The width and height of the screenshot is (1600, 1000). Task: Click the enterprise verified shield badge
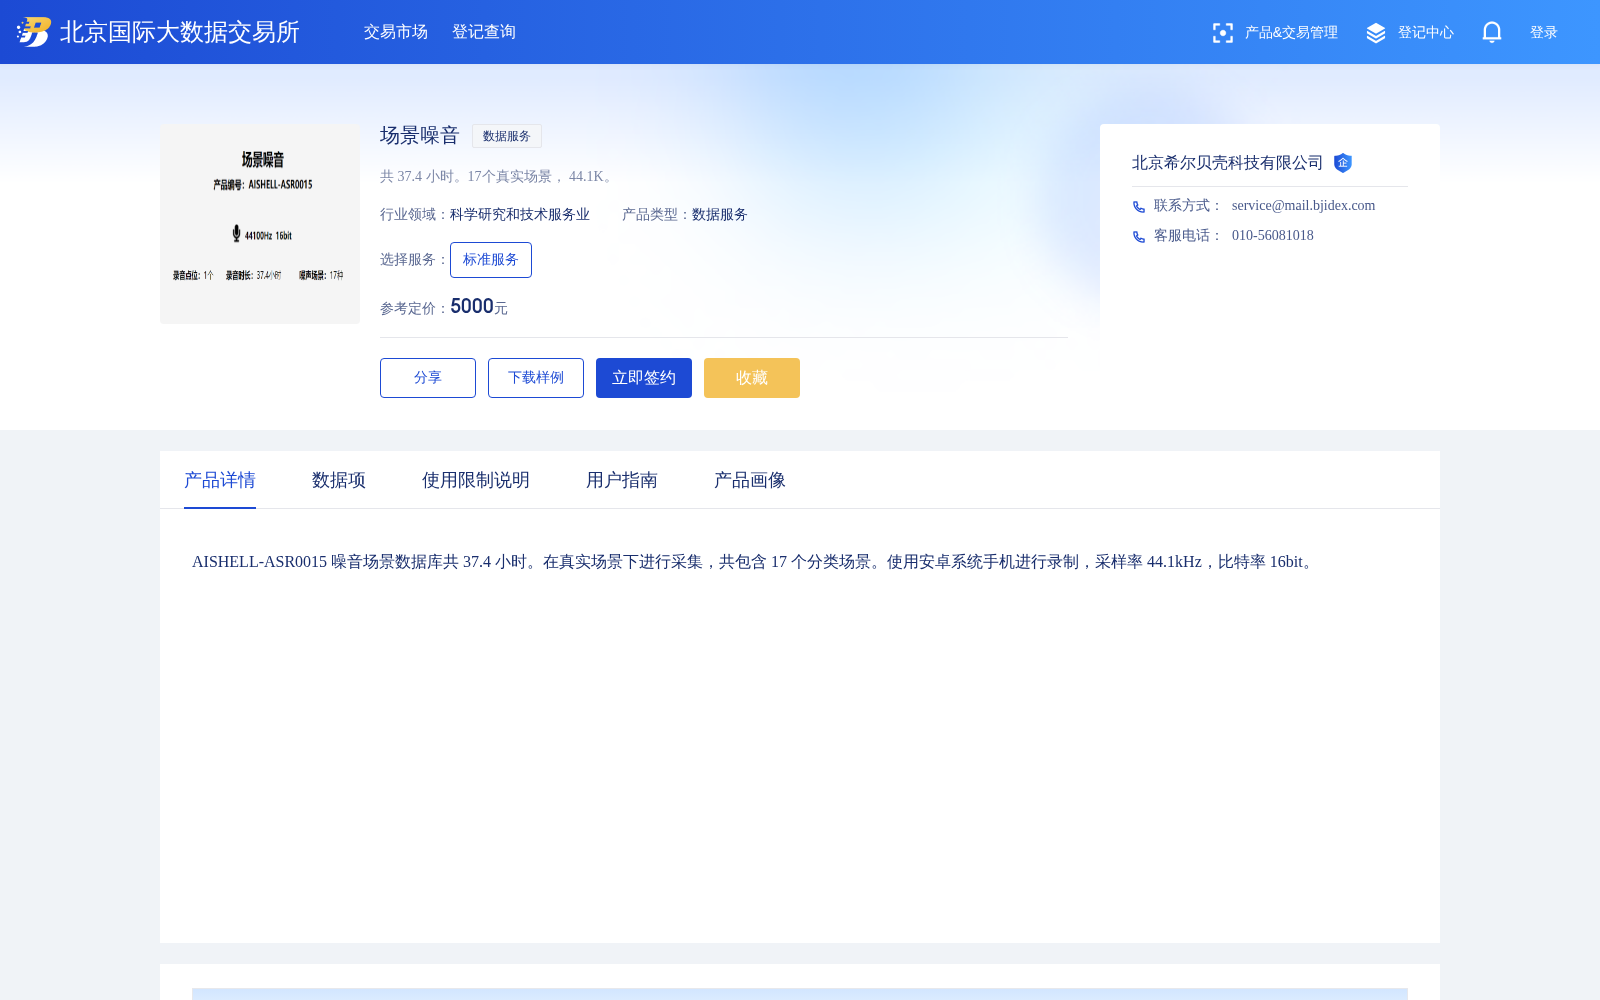click(x=1343, y=163)
